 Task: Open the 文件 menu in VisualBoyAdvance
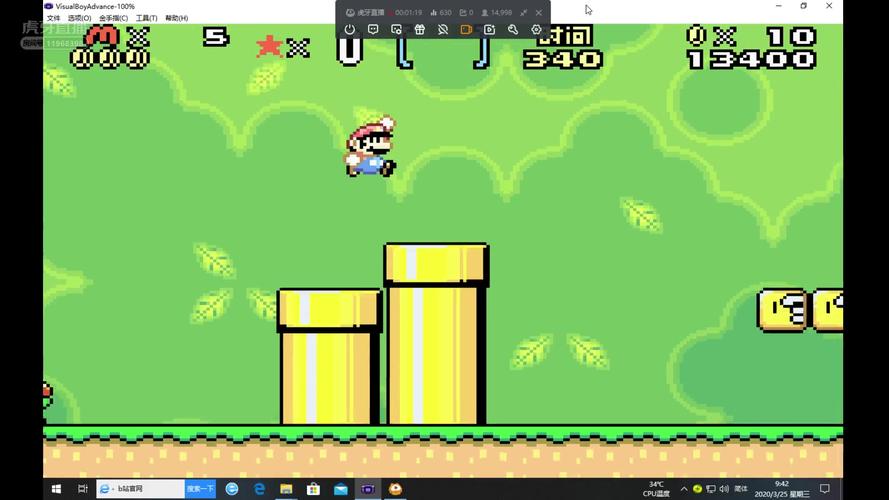(53, 18)
